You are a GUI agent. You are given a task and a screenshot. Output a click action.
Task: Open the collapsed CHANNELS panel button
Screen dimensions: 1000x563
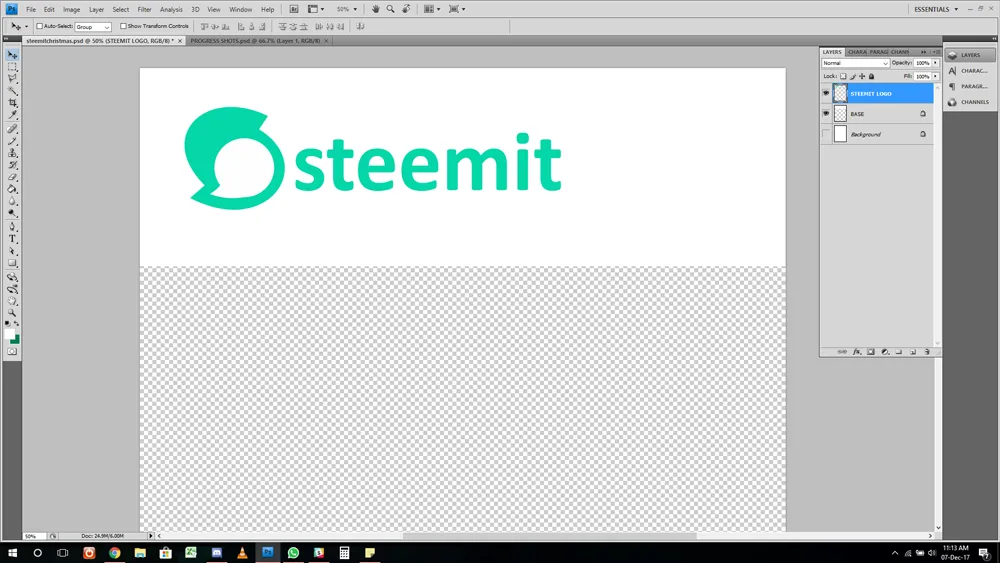969,102
